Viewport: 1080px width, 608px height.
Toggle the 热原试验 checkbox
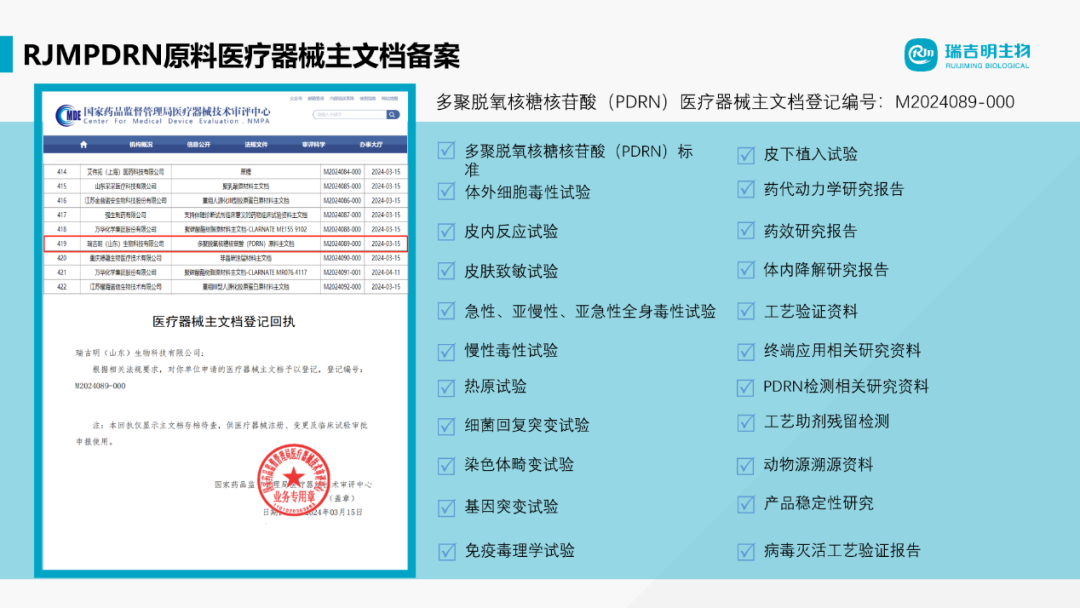pos(446,388)
